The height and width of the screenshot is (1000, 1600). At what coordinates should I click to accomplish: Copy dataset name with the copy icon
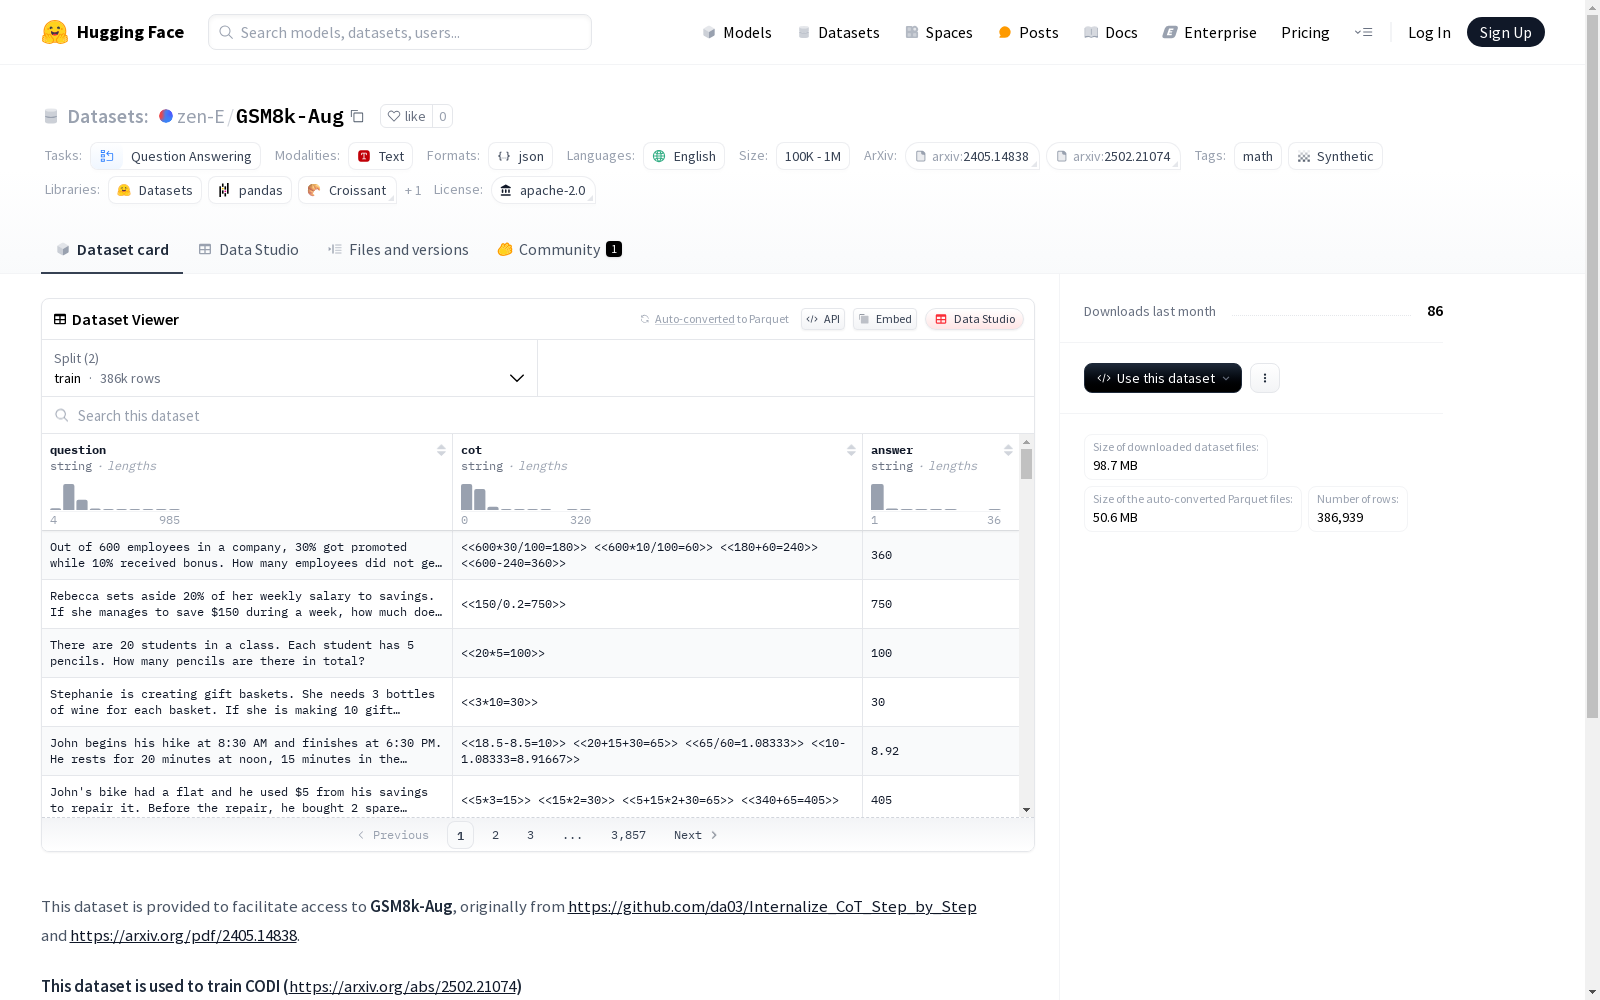[x=357, y=116]
